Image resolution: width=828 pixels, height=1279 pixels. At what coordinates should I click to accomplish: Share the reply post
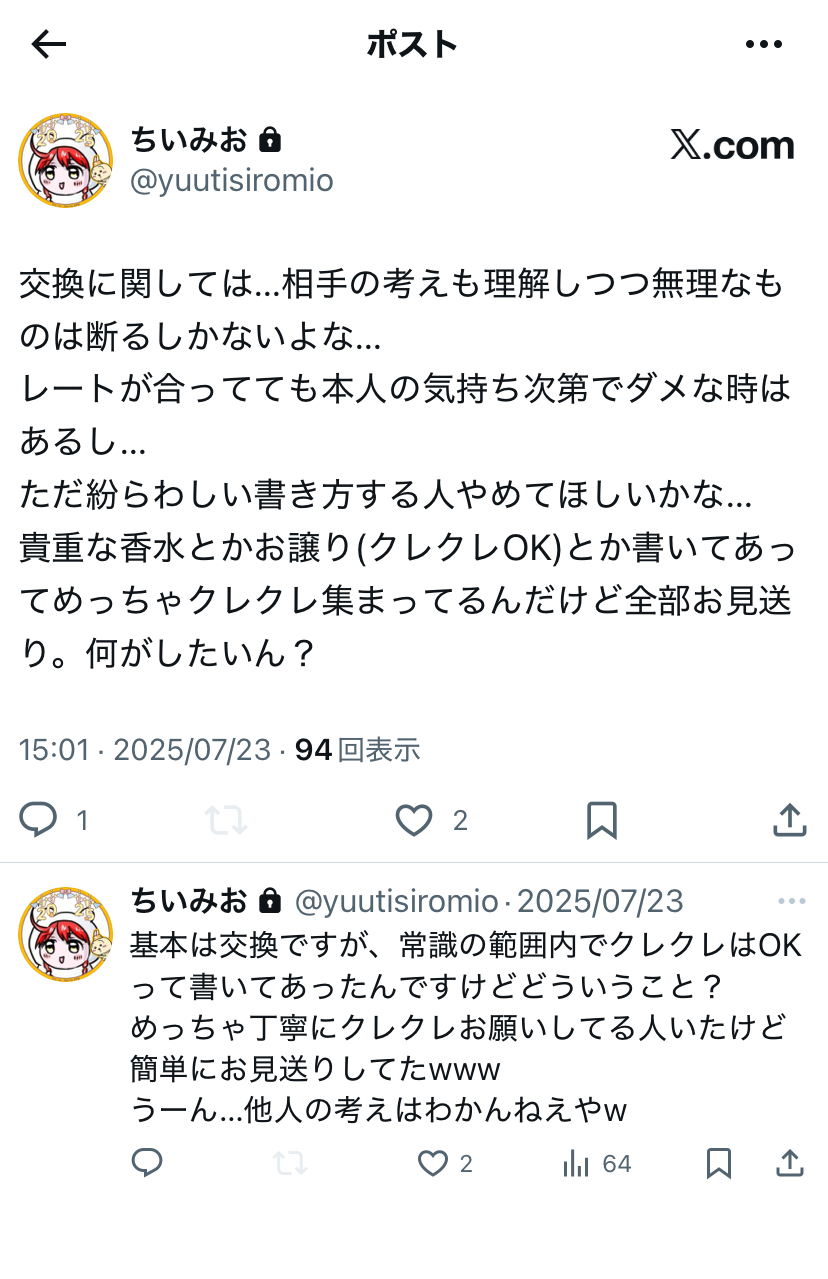(x=790, y=1163)
